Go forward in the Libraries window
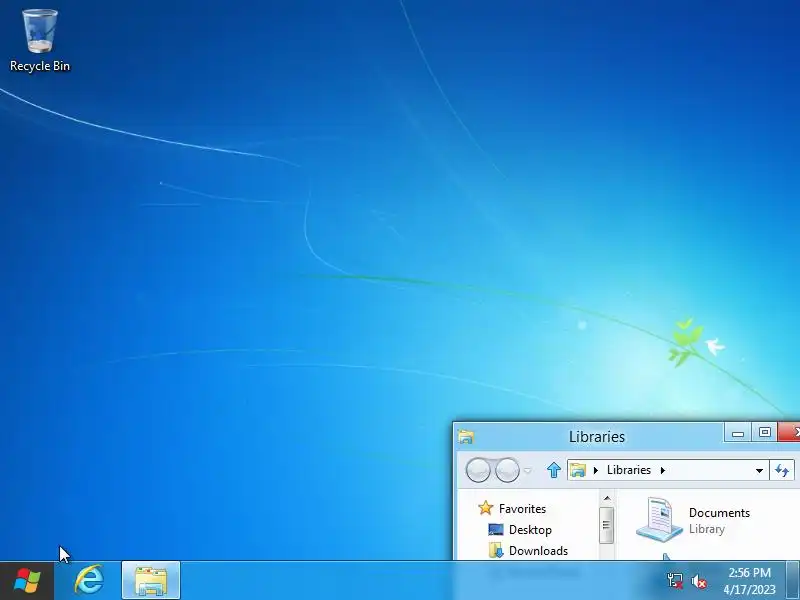 point(507,470)
